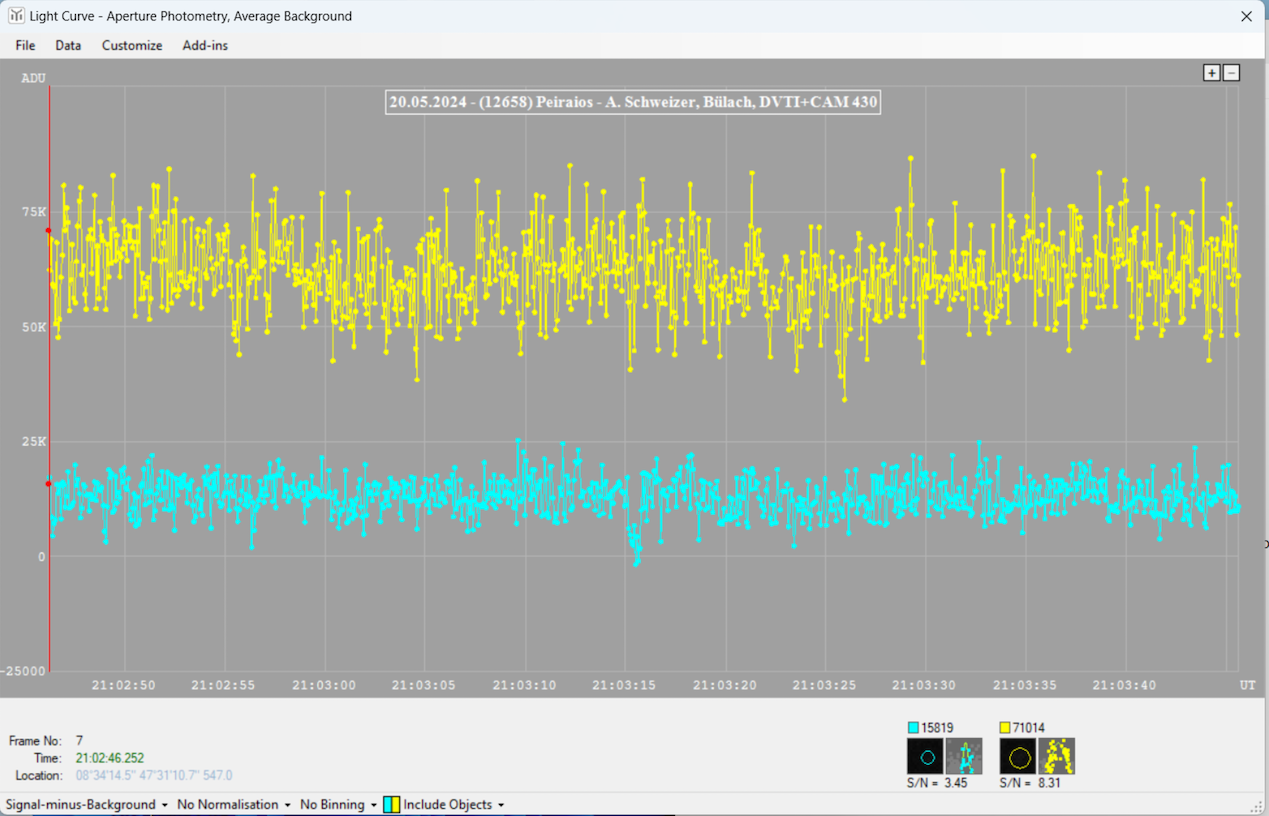Viewport: 1269px width, 816px height.
Task: Open the File menu
Action: pos(25,45)
